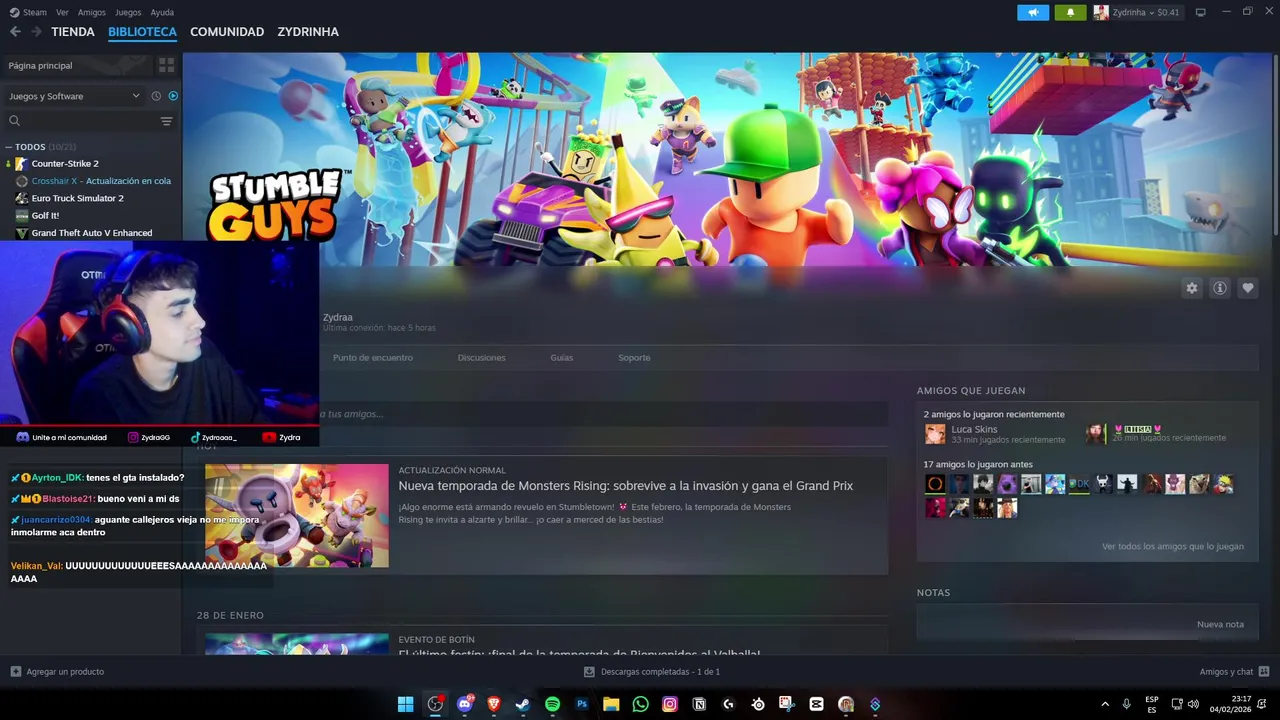Open the blue megaphone announcements button
Screen dimensions: 1280x720
click(1033, 12)
